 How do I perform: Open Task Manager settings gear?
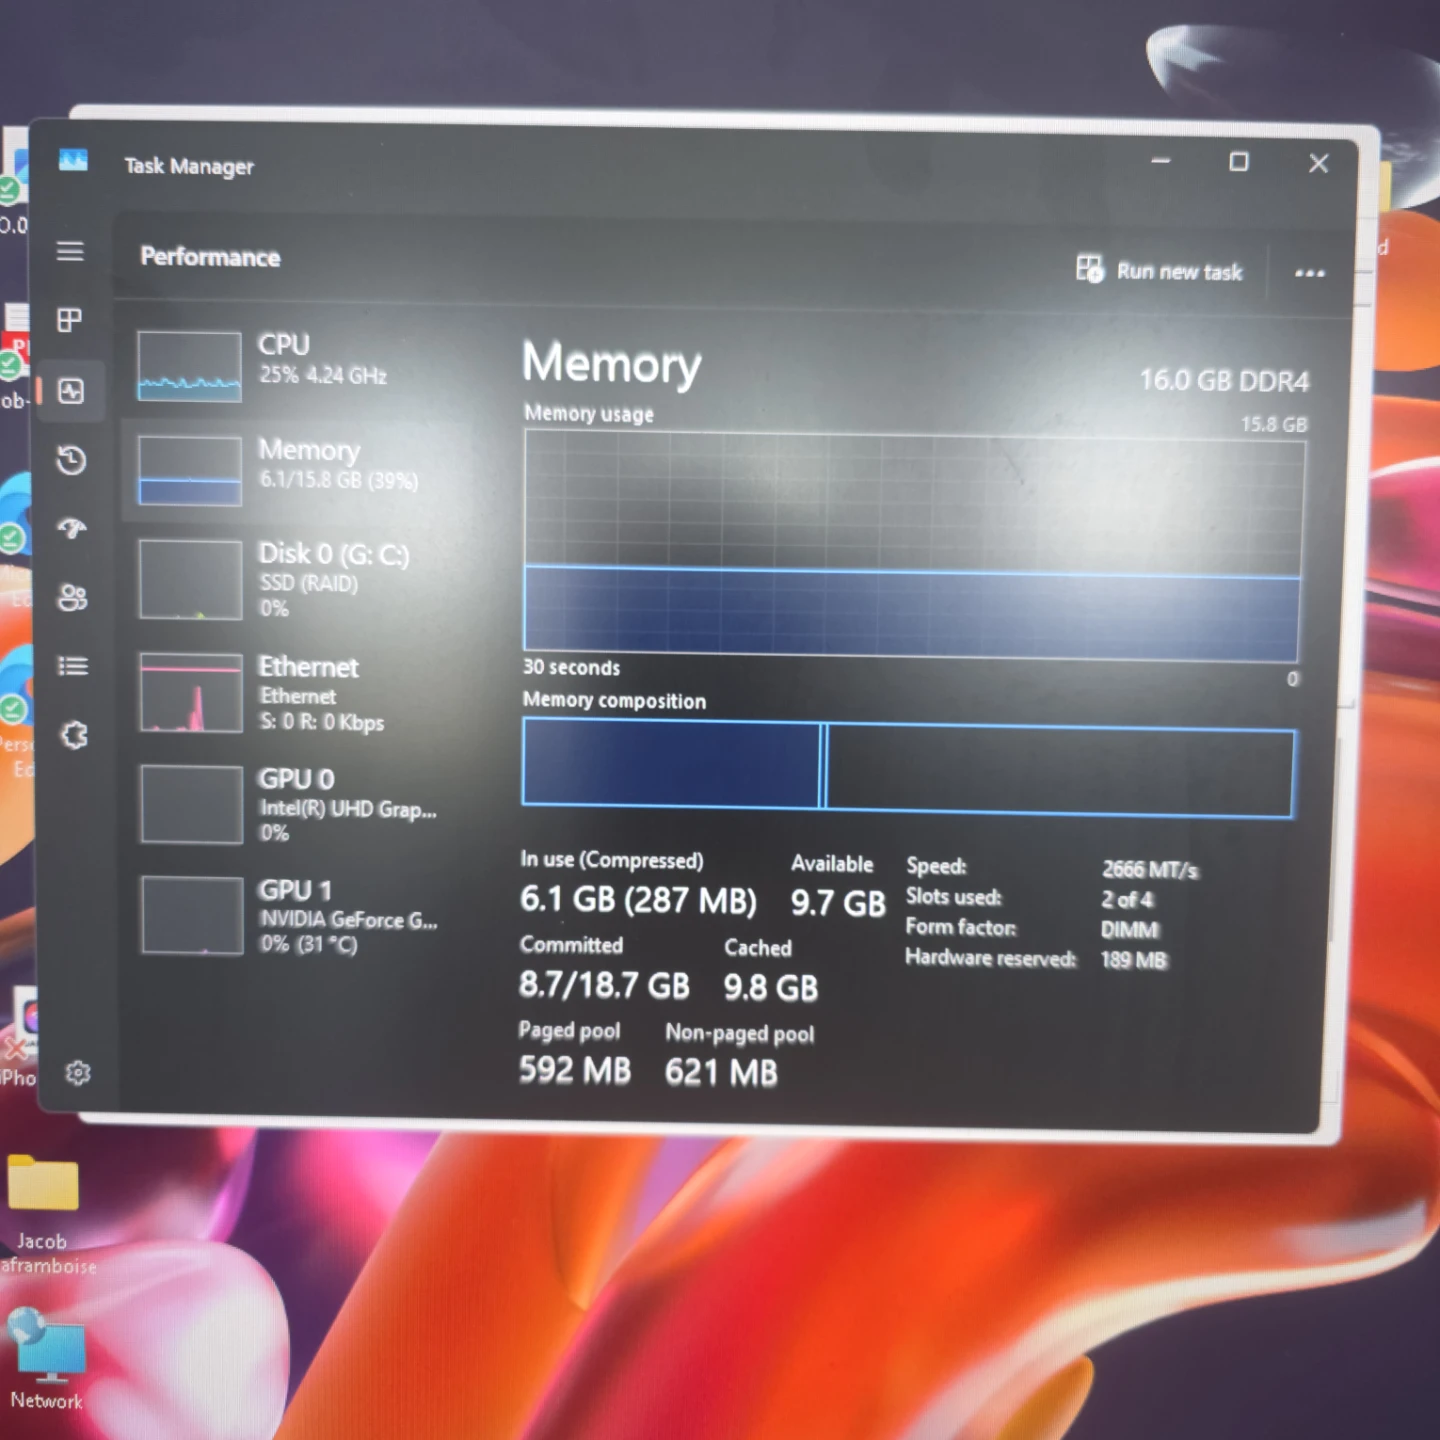pos(78,1073)
